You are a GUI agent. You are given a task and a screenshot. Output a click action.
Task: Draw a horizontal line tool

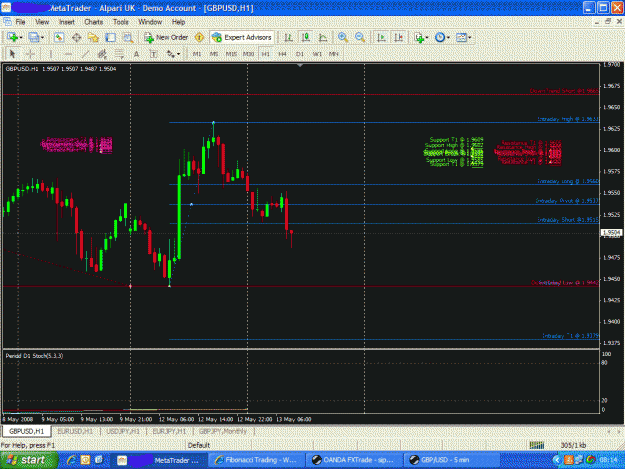tap(68, 54)
